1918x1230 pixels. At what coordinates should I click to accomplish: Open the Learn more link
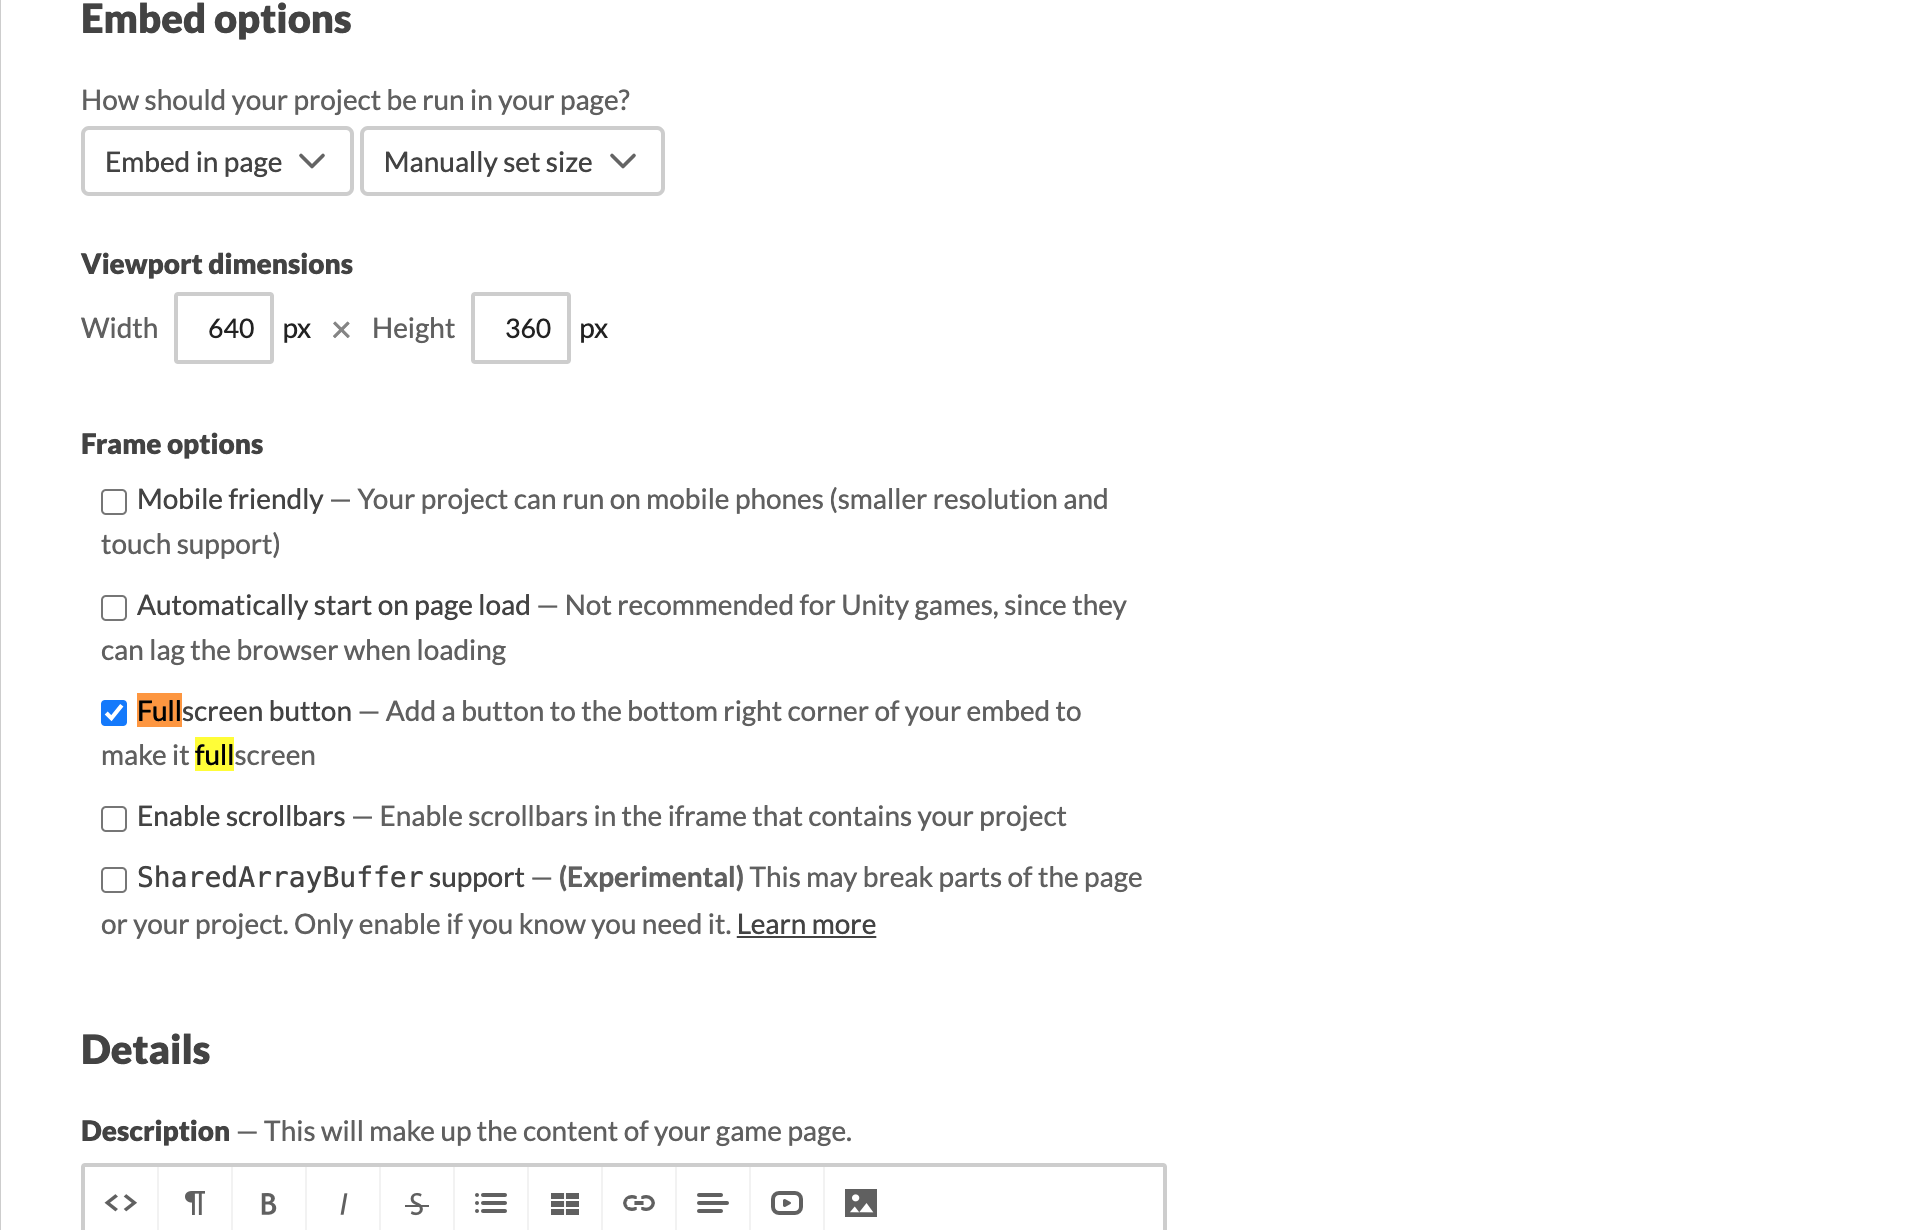click(x=806, y=925)
